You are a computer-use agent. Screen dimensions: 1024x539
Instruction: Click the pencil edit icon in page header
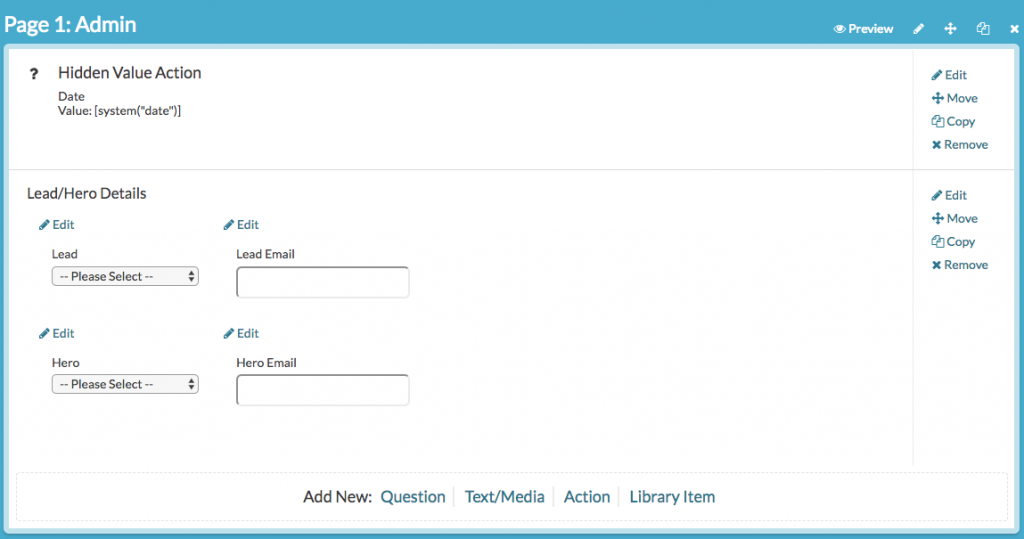918,29
